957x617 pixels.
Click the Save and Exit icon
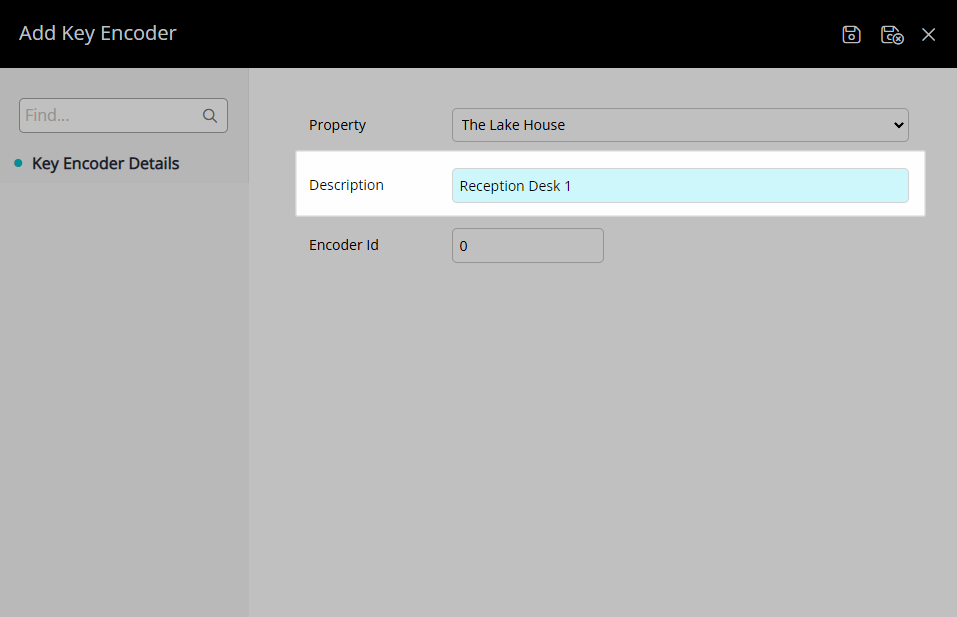click(892, 34)
